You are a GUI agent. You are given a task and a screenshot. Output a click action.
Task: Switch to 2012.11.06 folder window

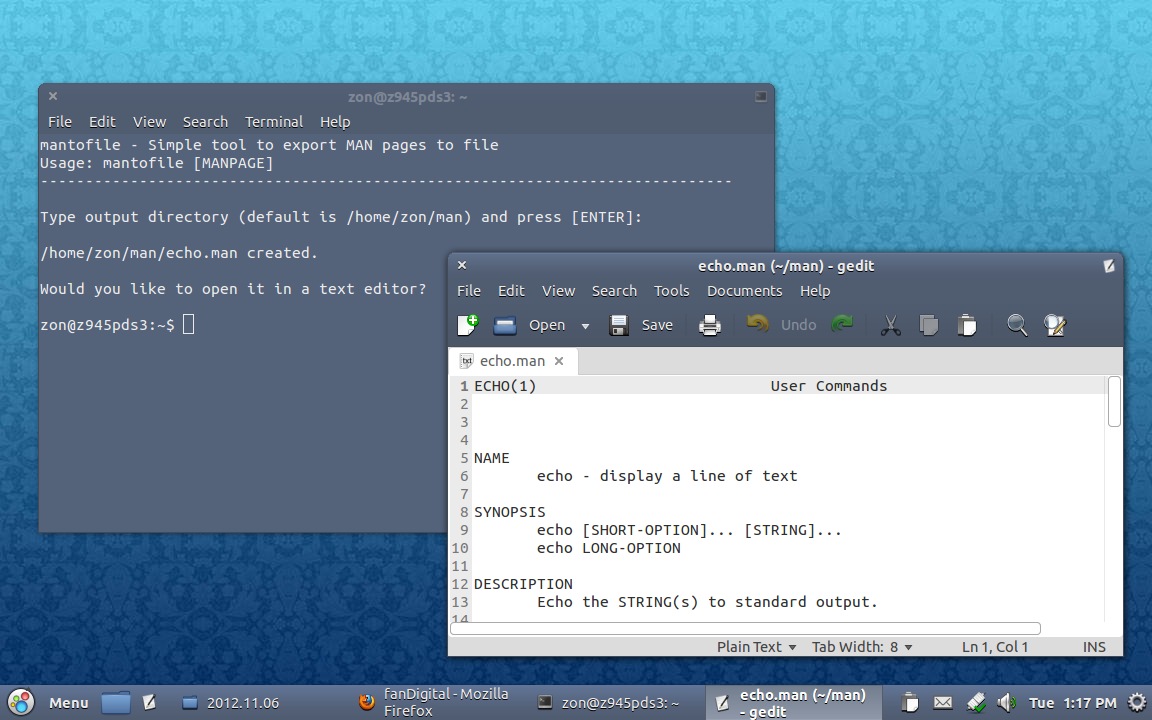[x=230, y=703]
